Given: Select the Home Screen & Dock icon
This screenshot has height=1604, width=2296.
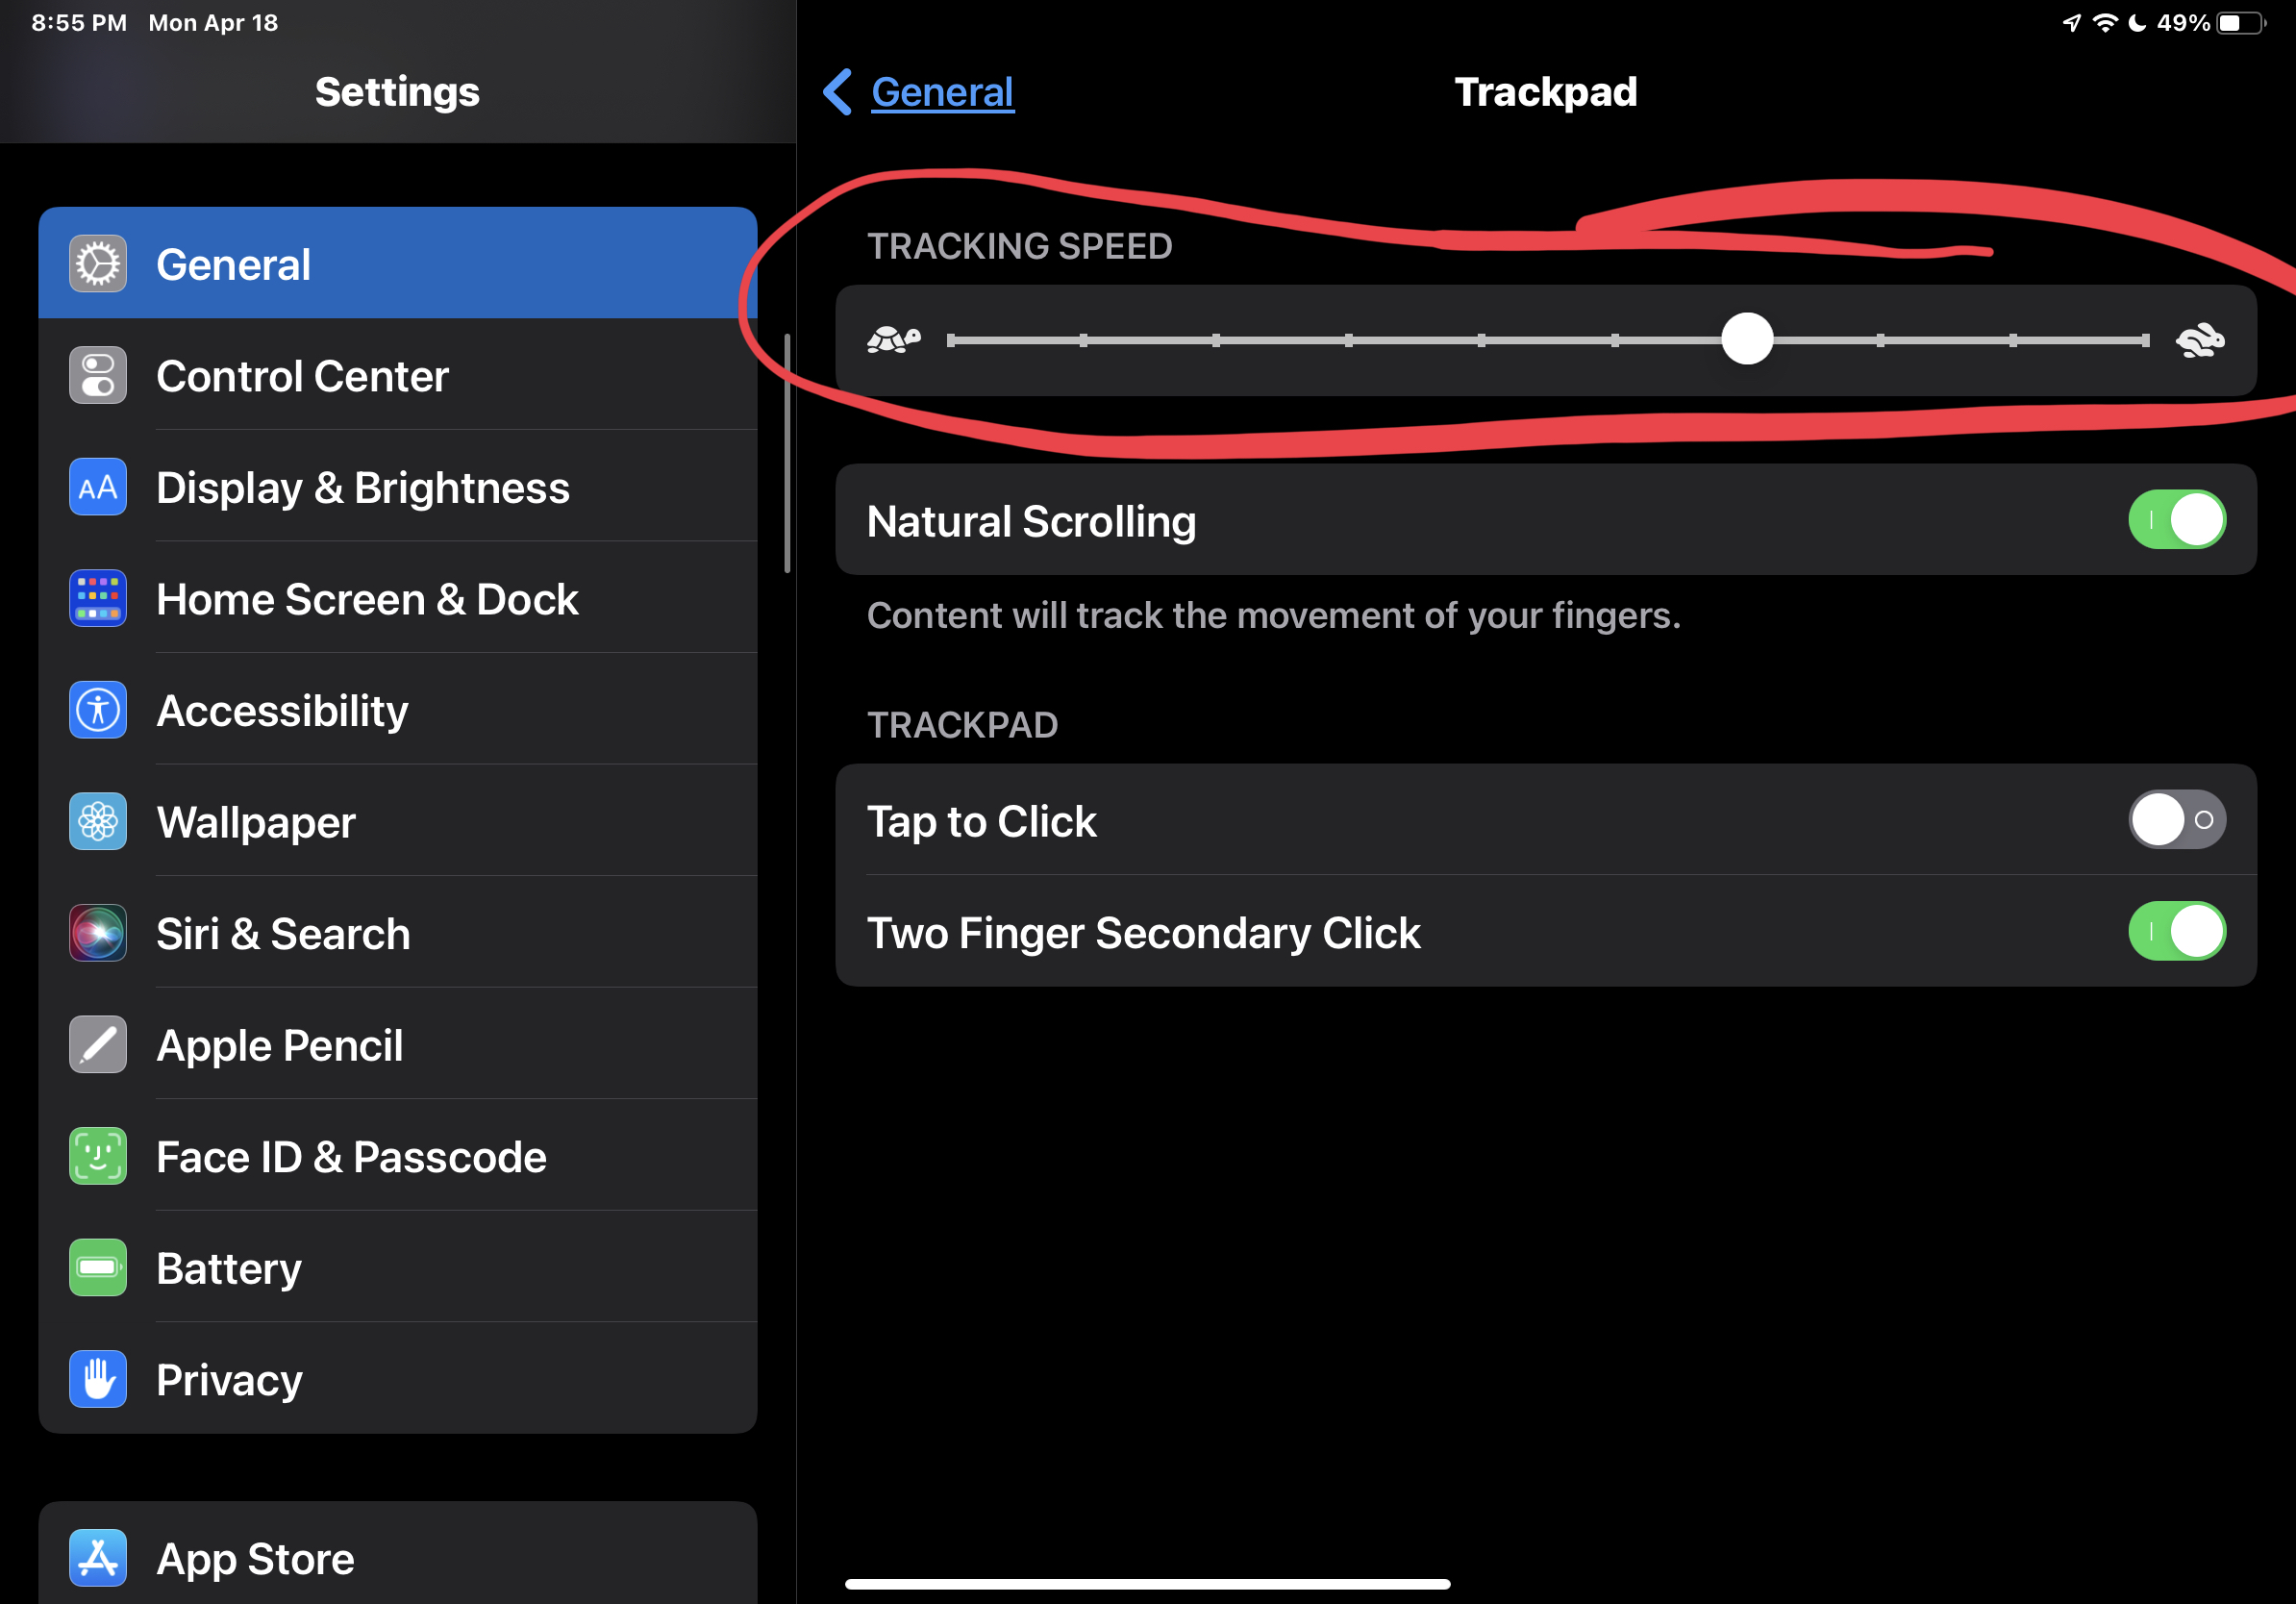Looking at the screenshot, I should (x=98, y=599).
